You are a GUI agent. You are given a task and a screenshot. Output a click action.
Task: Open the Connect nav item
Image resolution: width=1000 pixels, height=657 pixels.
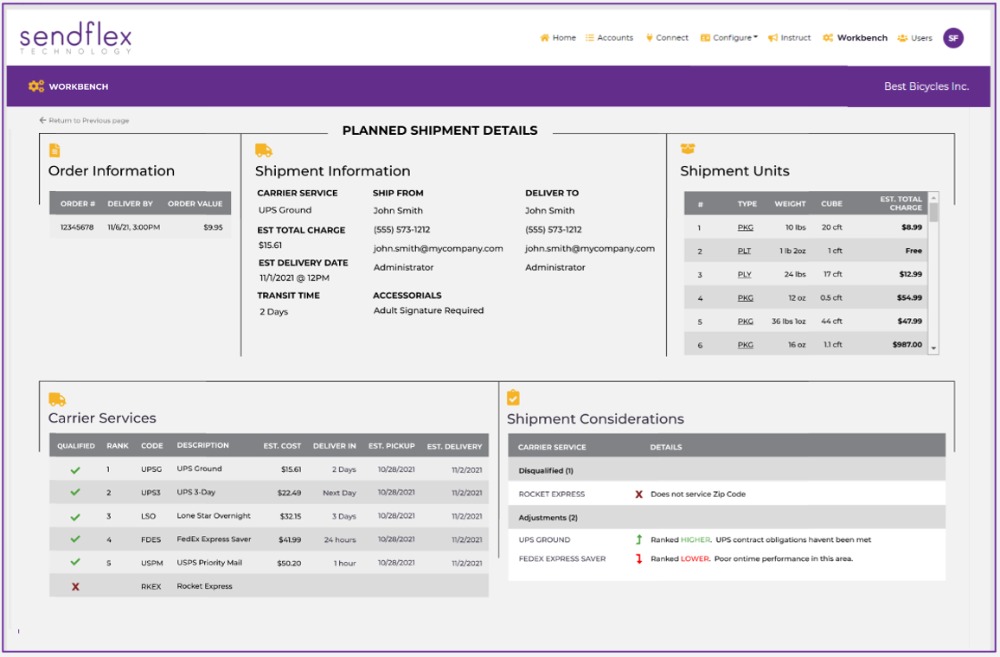tap(667, 38)
